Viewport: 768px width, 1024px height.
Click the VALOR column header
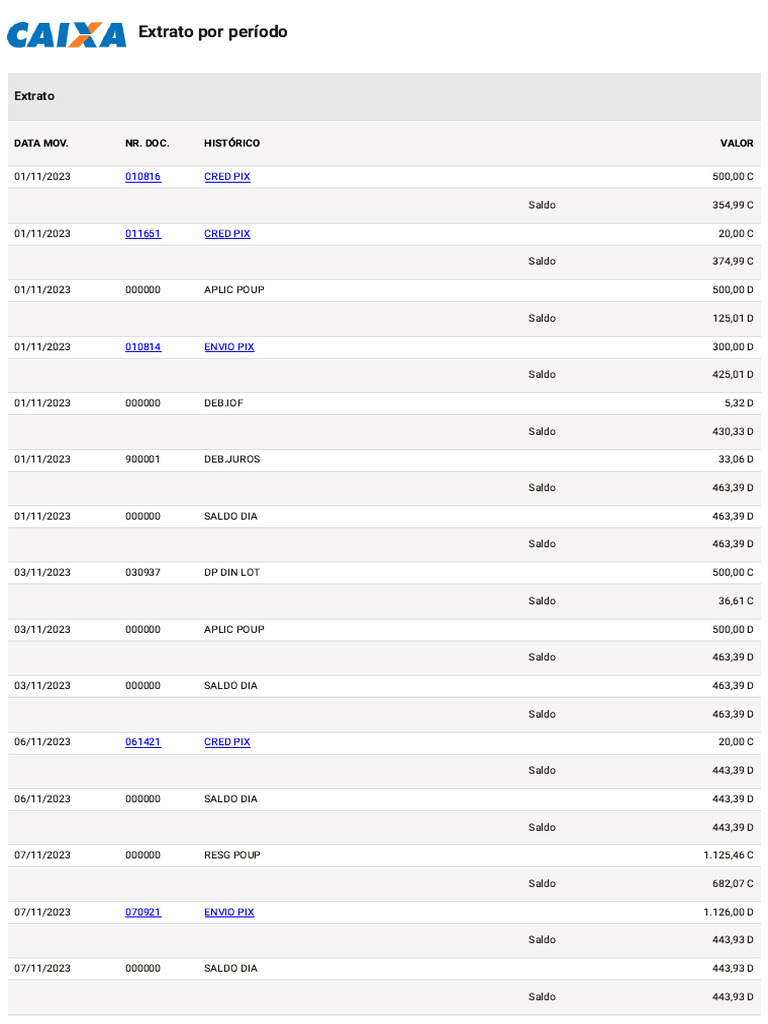(x=737, y=143)
